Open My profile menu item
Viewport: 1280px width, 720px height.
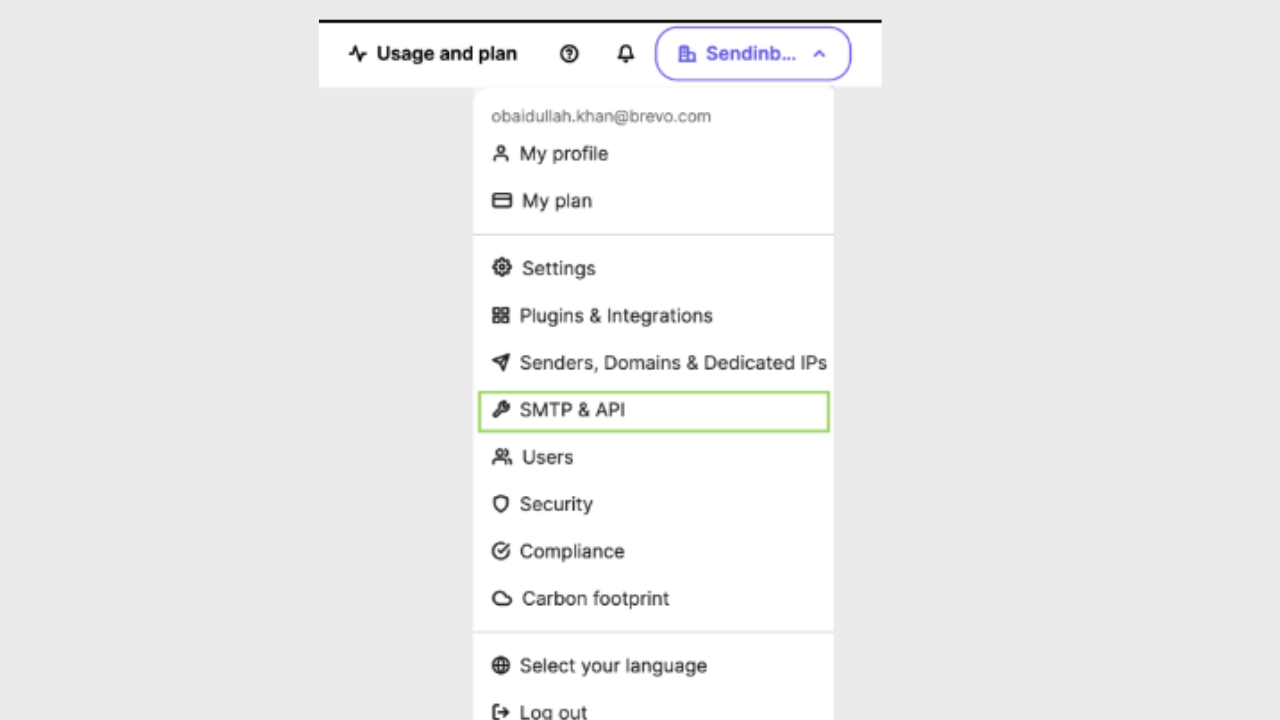click(564, 154)
